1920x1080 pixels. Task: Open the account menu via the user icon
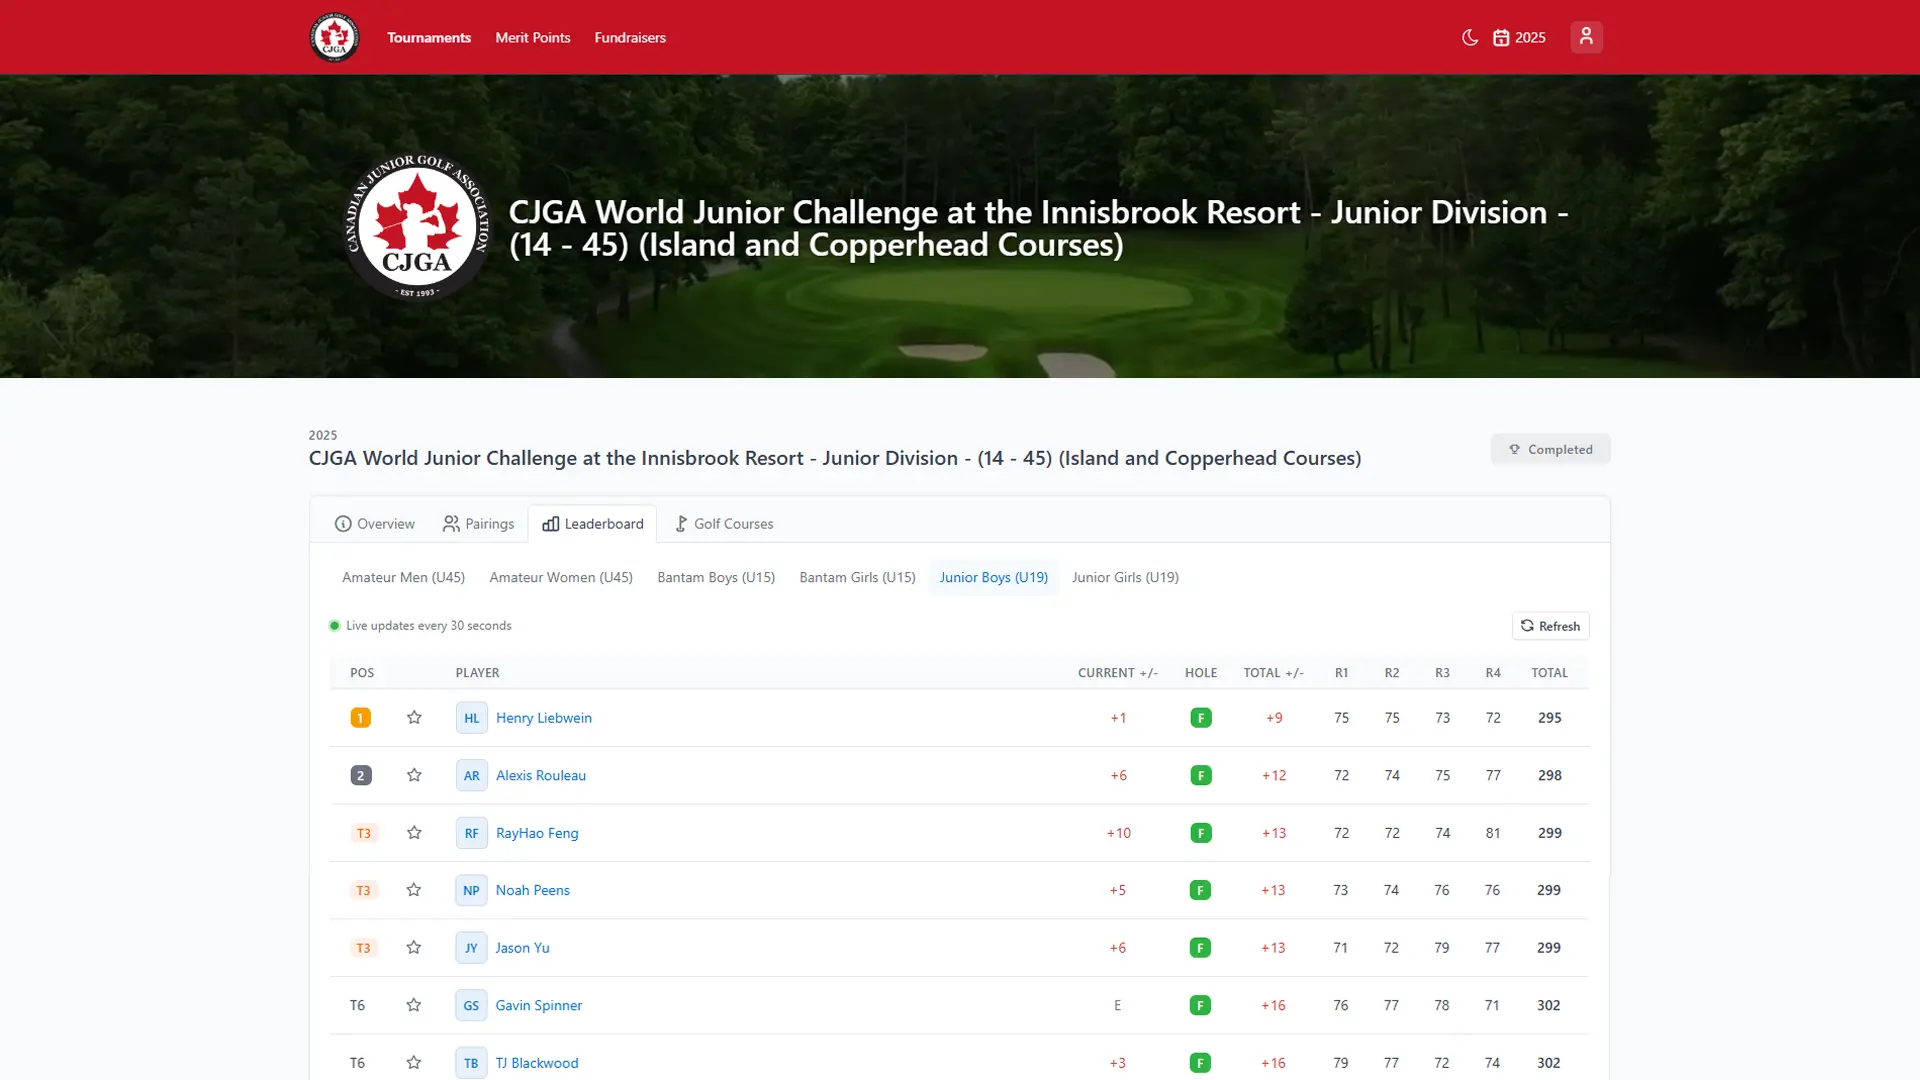coord(1586,37)
